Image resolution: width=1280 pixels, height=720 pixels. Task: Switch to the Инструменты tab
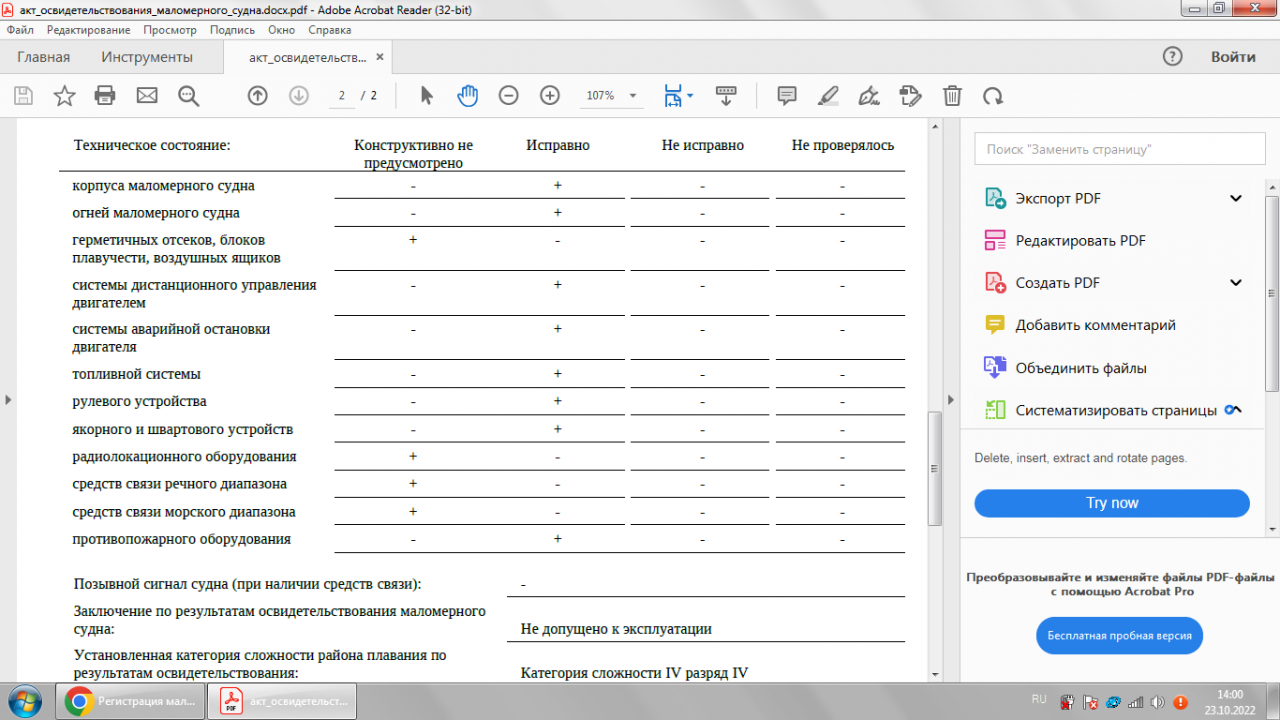click(x=147, y=57)
